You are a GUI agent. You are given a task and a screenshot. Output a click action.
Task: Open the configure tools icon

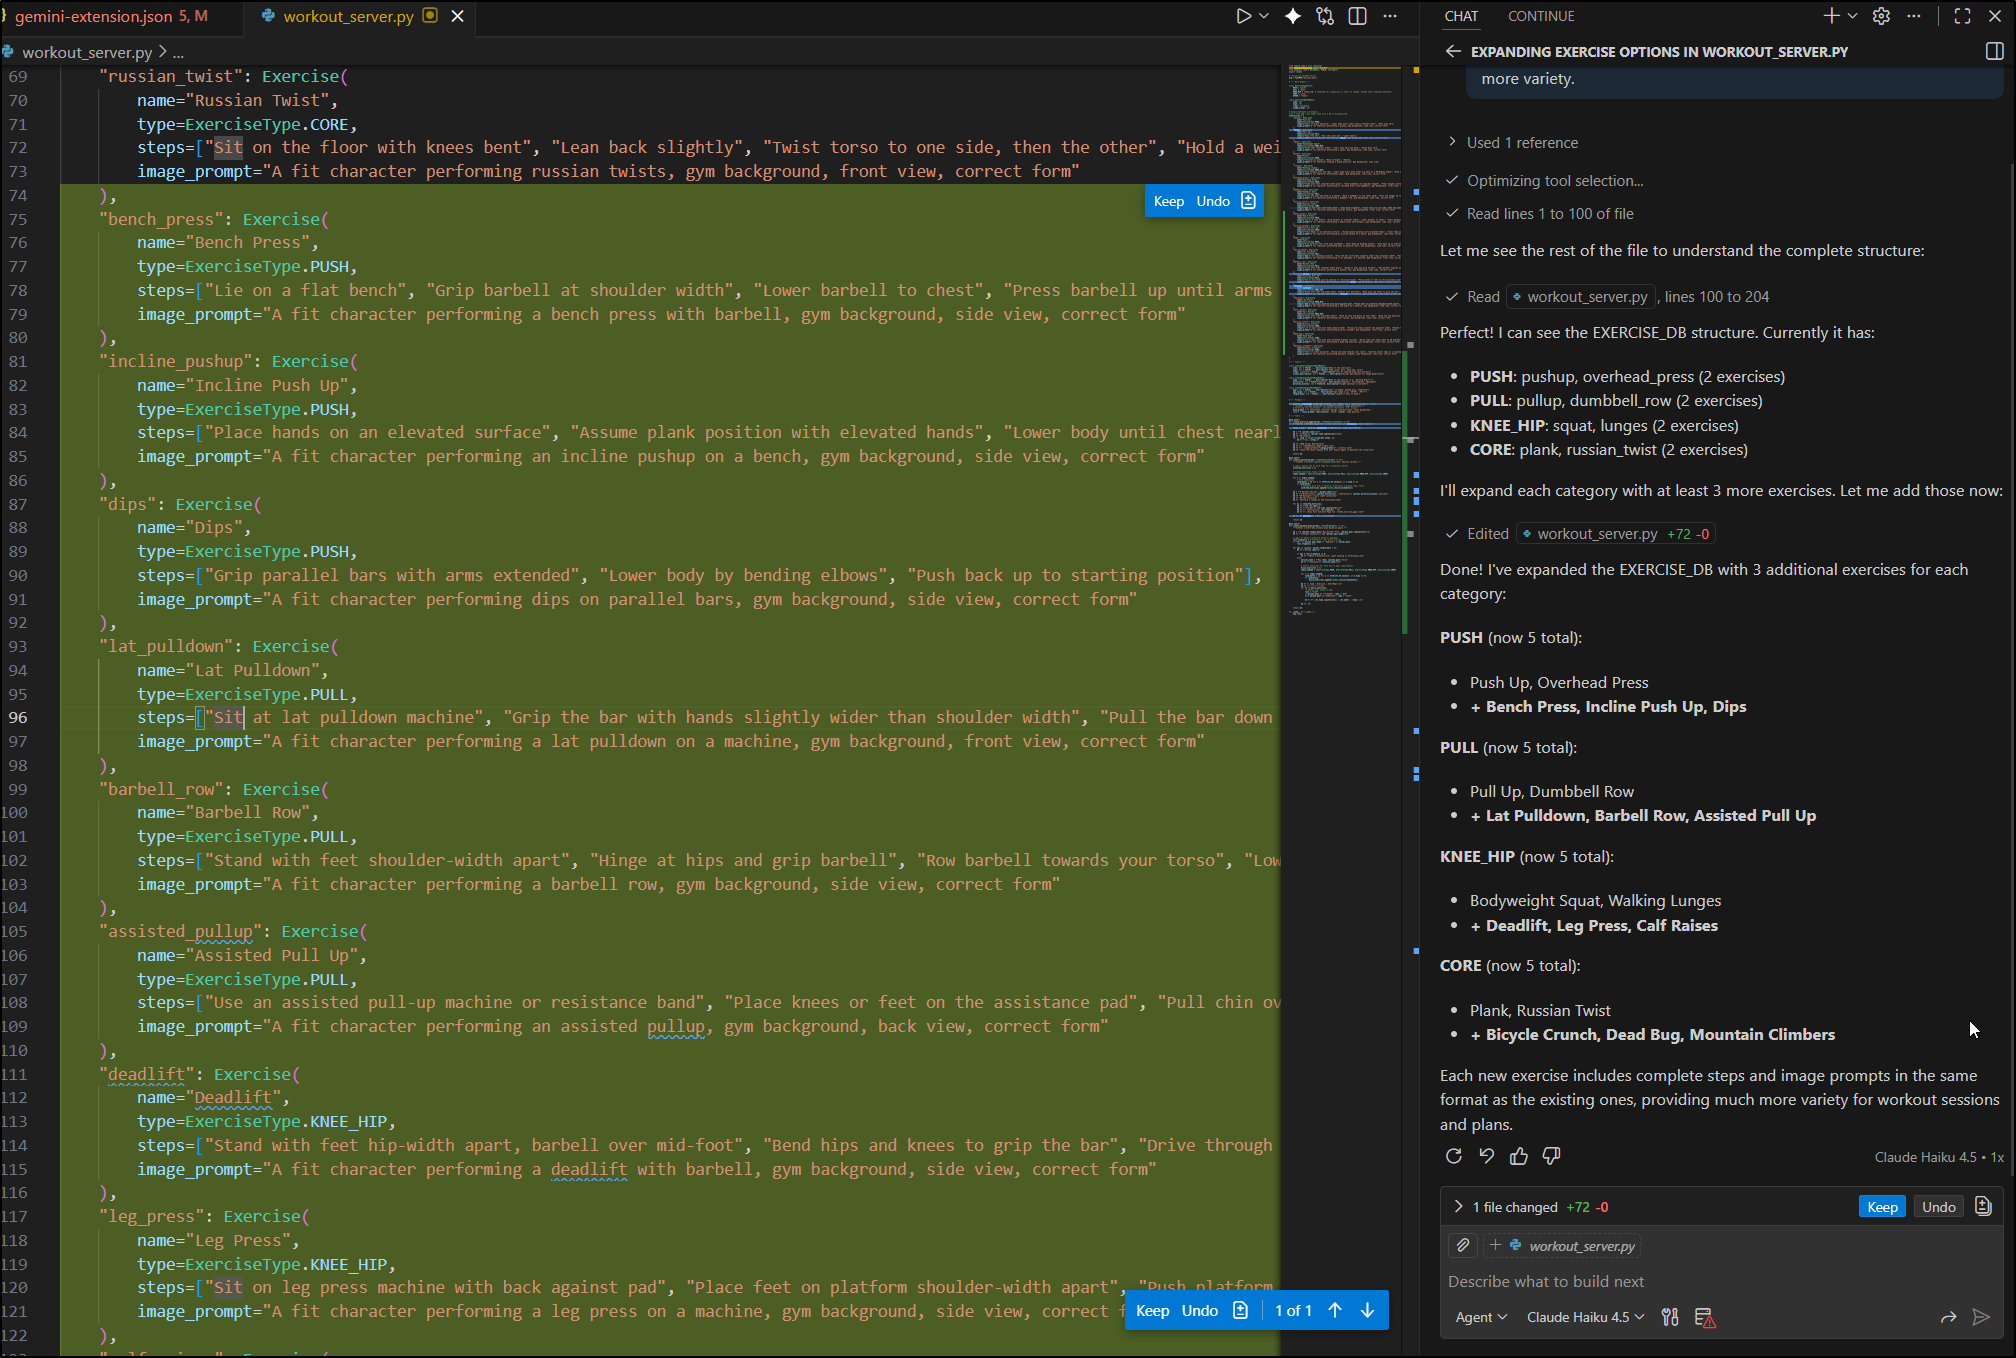pos(1670,1317)
